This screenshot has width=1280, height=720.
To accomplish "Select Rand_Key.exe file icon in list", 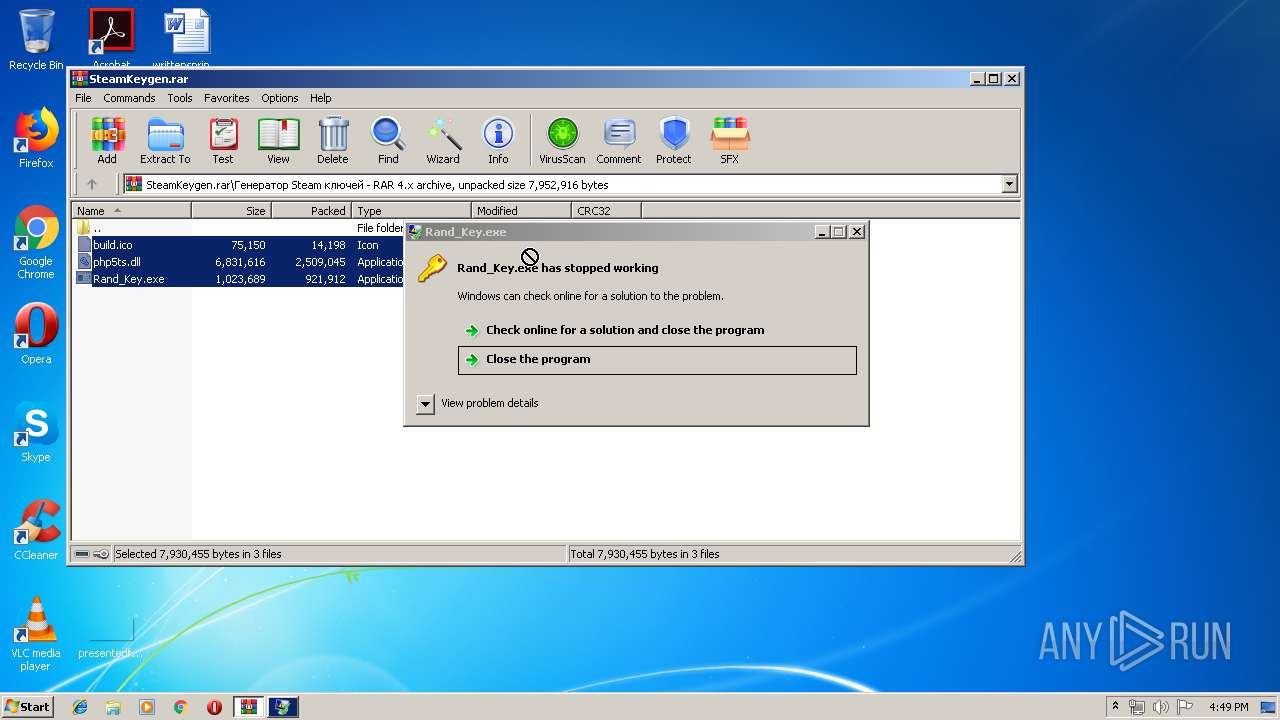I will [84, 279].
